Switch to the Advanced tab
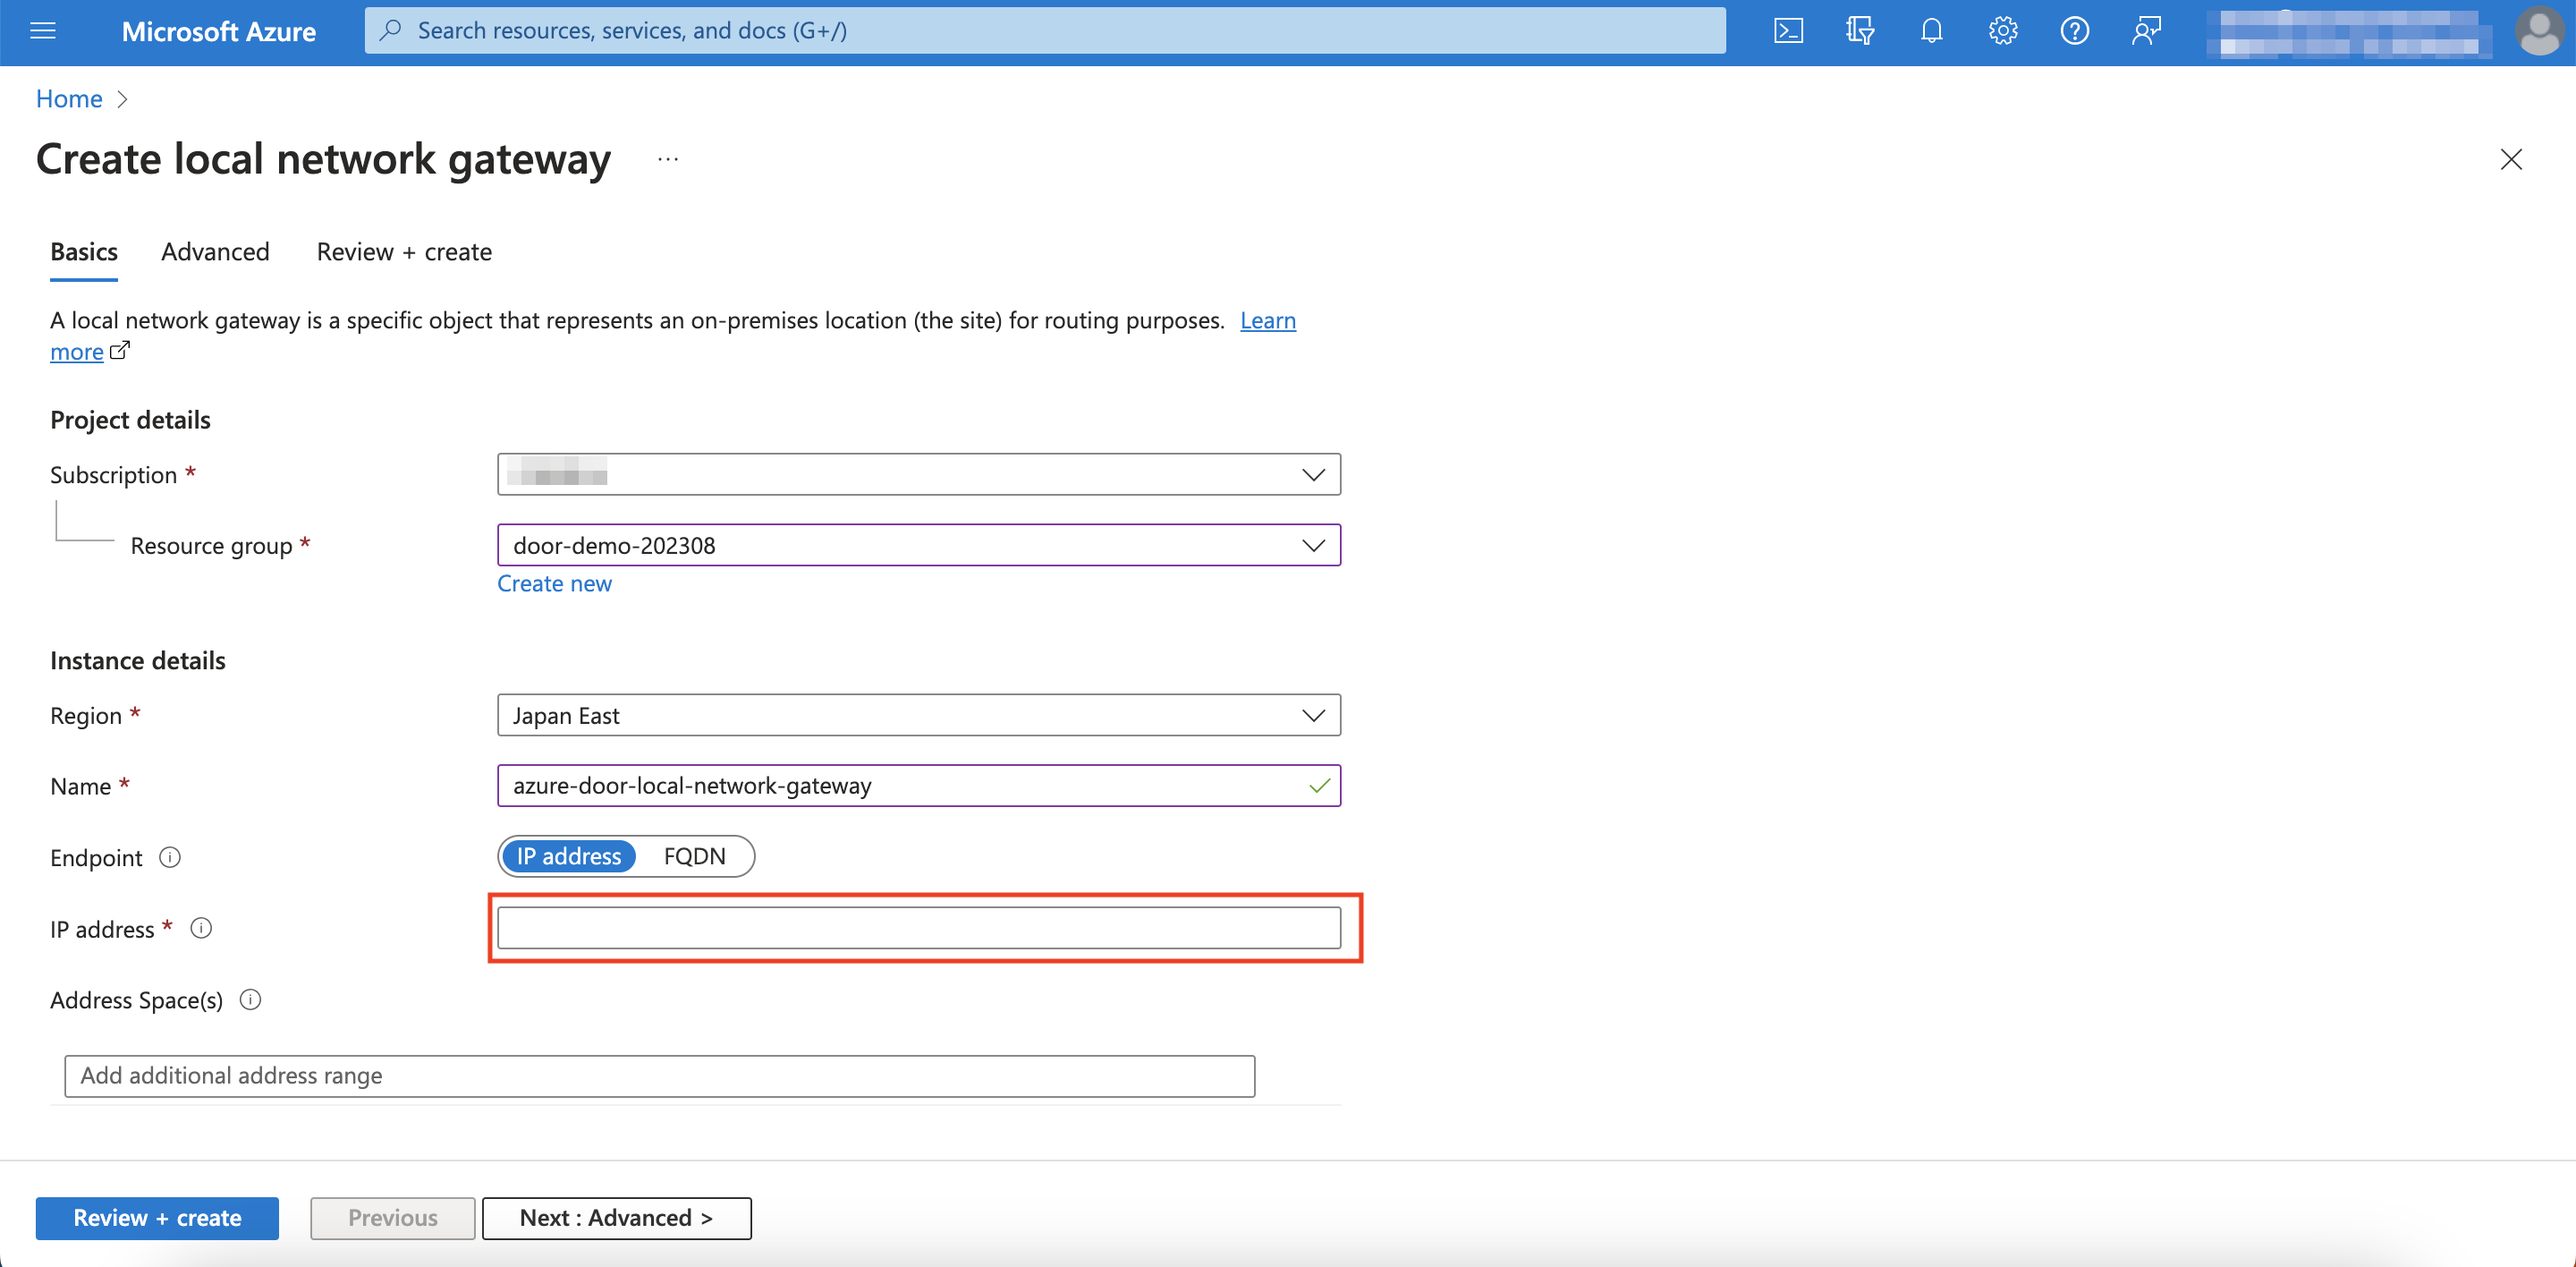Viewport: 2576px width, 1267px height. pos(214,252)
